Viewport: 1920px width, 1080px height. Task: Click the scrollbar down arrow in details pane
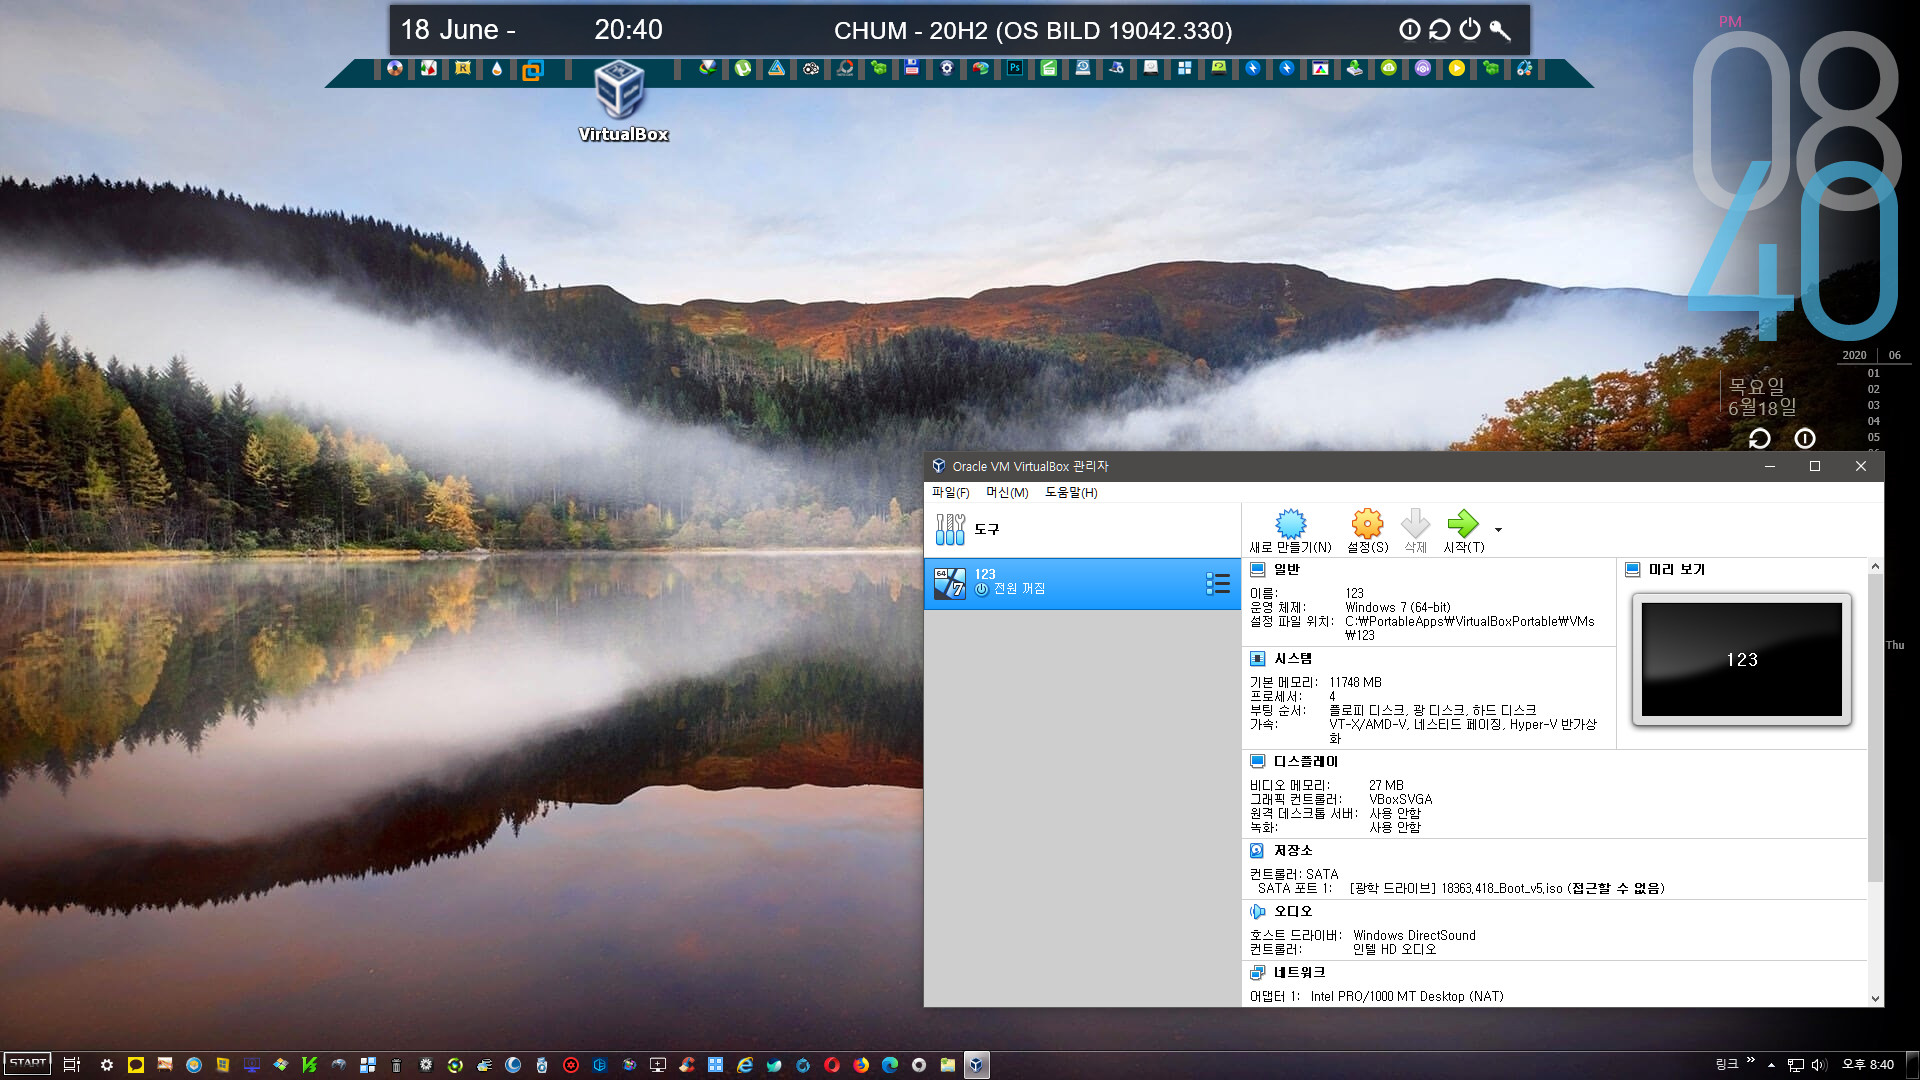point(1875,998)
